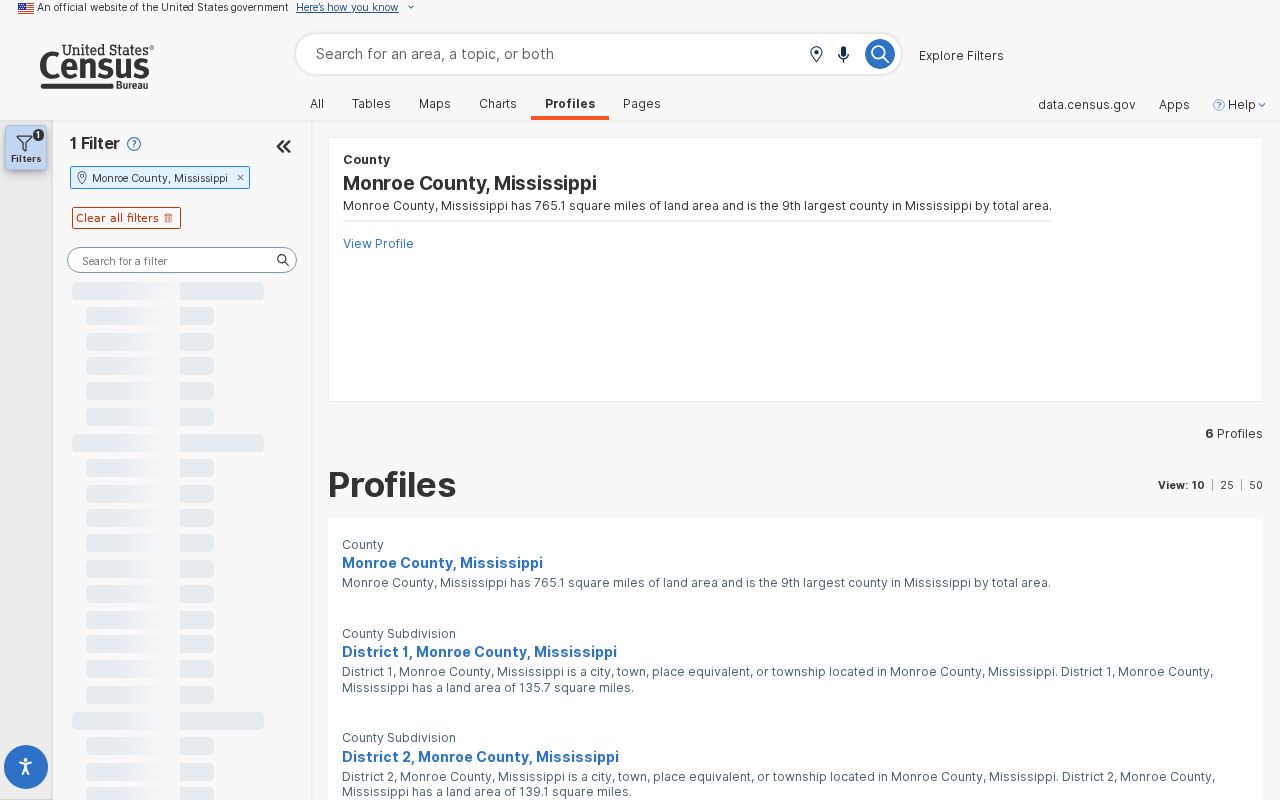Remove the Monroe County, Mississippi filter chip

240,178
